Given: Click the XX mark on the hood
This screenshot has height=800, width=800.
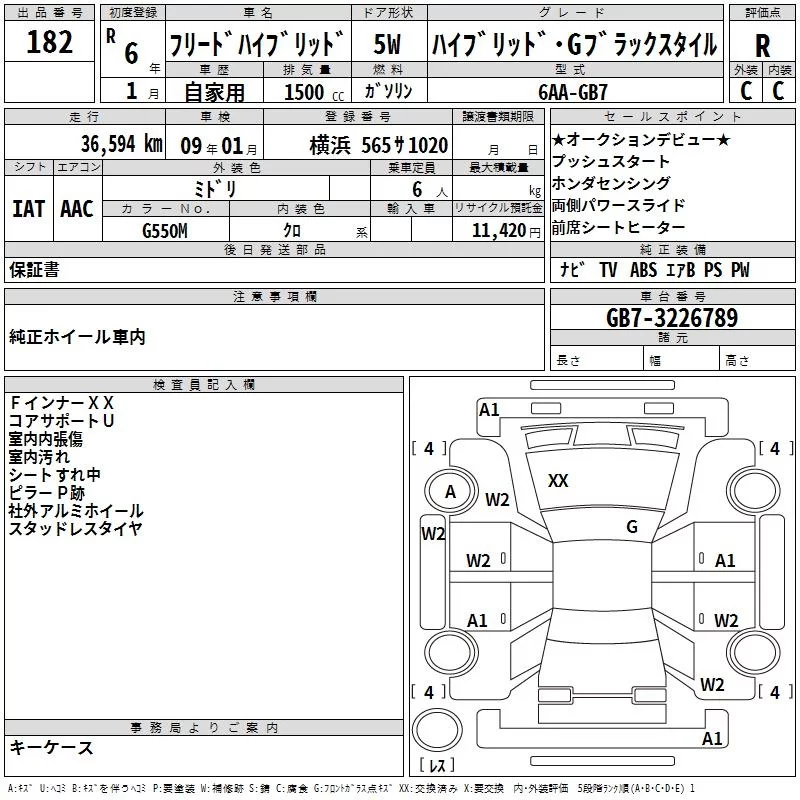Looking at the screenshot, I should 558,481.
